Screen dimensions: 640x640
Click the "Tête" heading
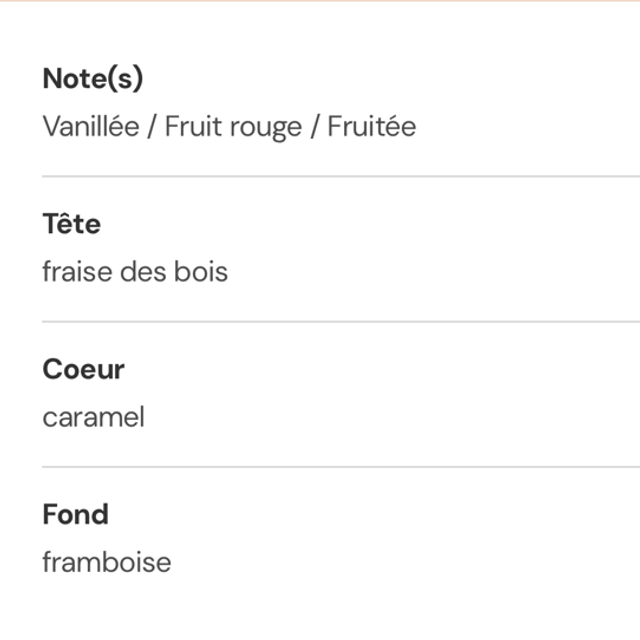click(71, 224)
